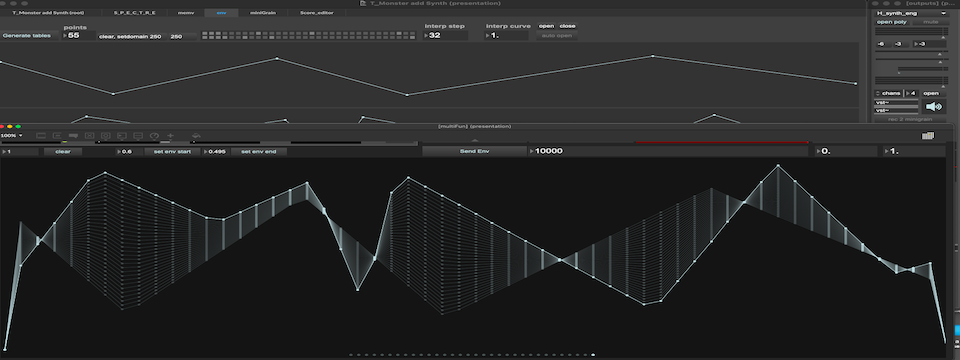Click the close button beside interp curve
The height and width of the screenshot is (360, 960).
(568, 26)
